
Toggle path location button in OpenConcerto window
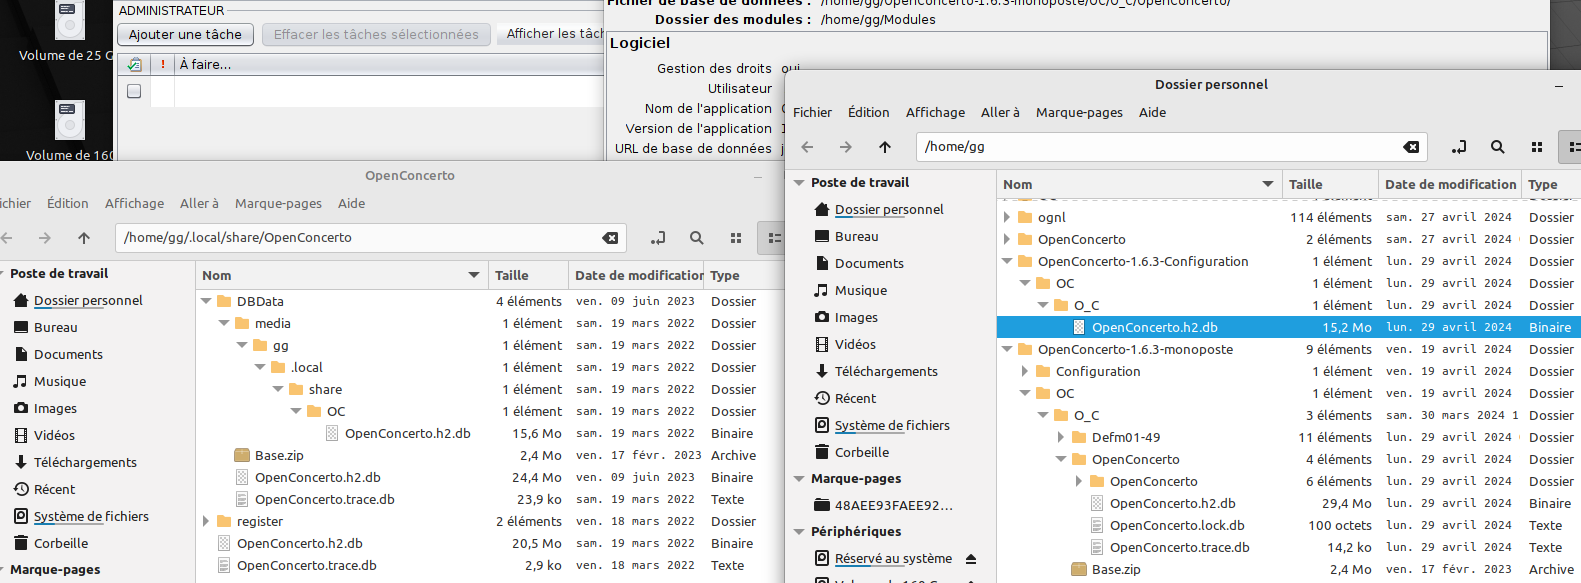pyautogui.click(x=658, y=238)
